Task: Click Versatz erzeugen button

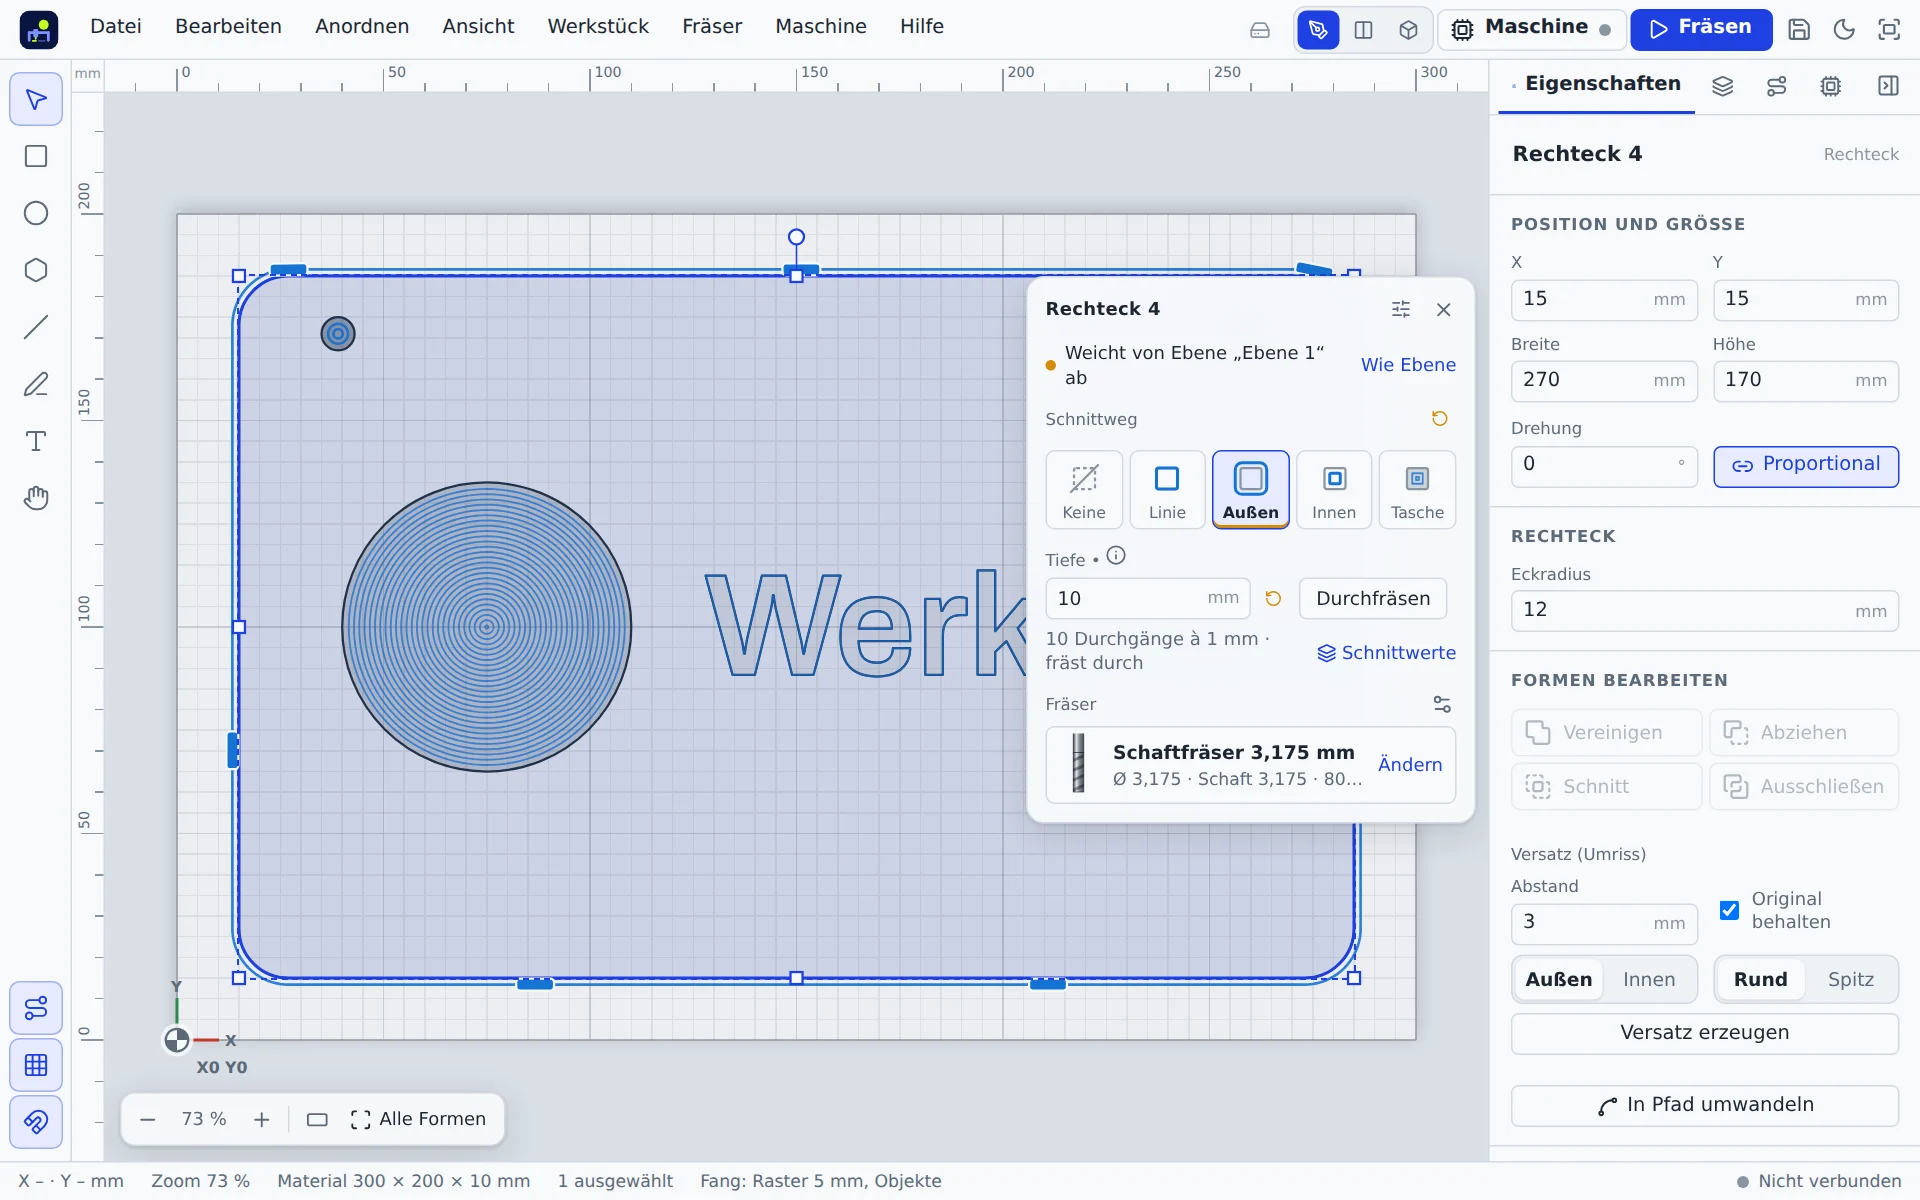Action: click(x=1704, y=1033)
